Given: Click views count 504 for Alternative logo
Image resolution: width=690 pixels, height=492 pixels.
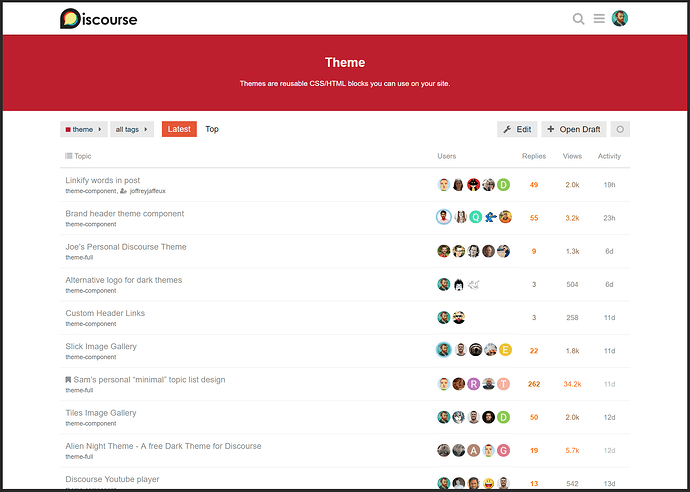Looking at the screenshot, I should tap(572, 285).
